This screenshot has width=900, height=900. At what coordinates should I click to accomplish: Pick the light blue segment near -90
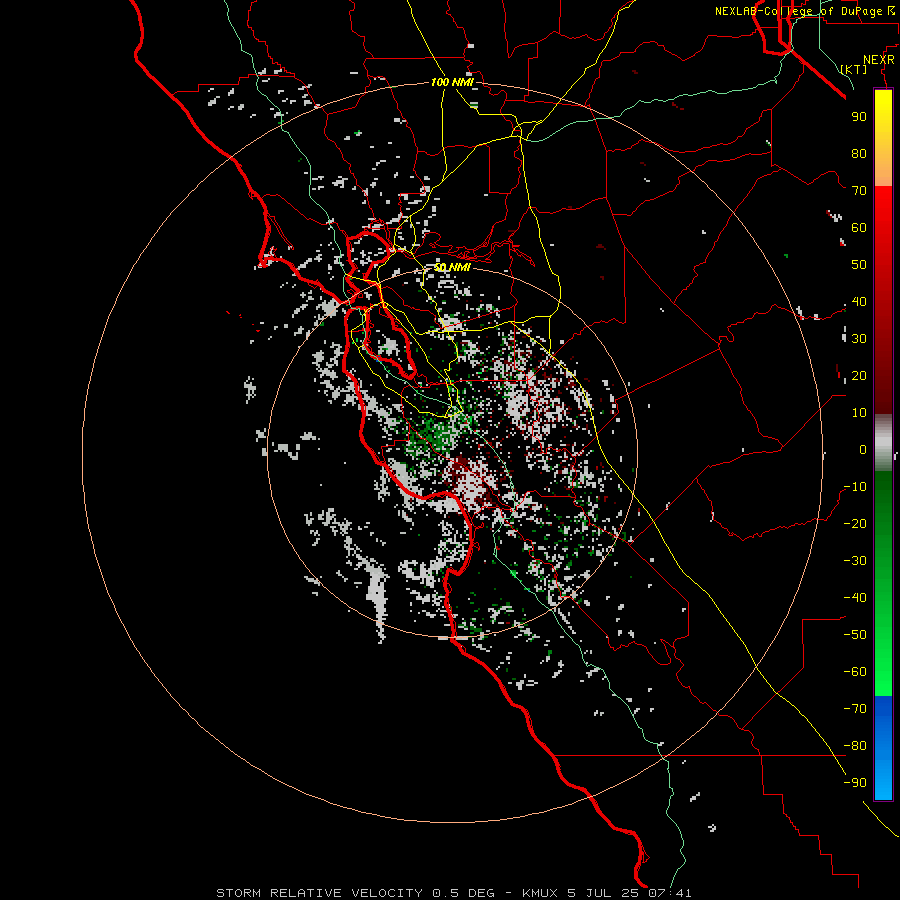883,781
